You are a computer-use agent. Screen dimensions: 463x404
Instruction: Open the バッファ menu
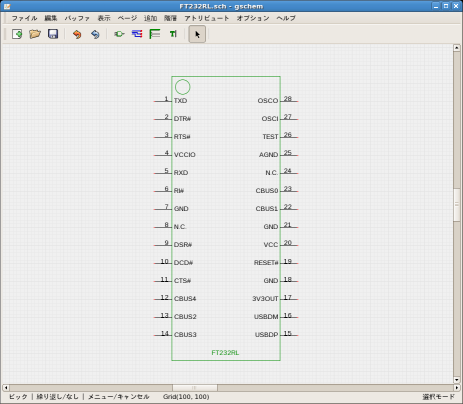(x=77, y=18)
